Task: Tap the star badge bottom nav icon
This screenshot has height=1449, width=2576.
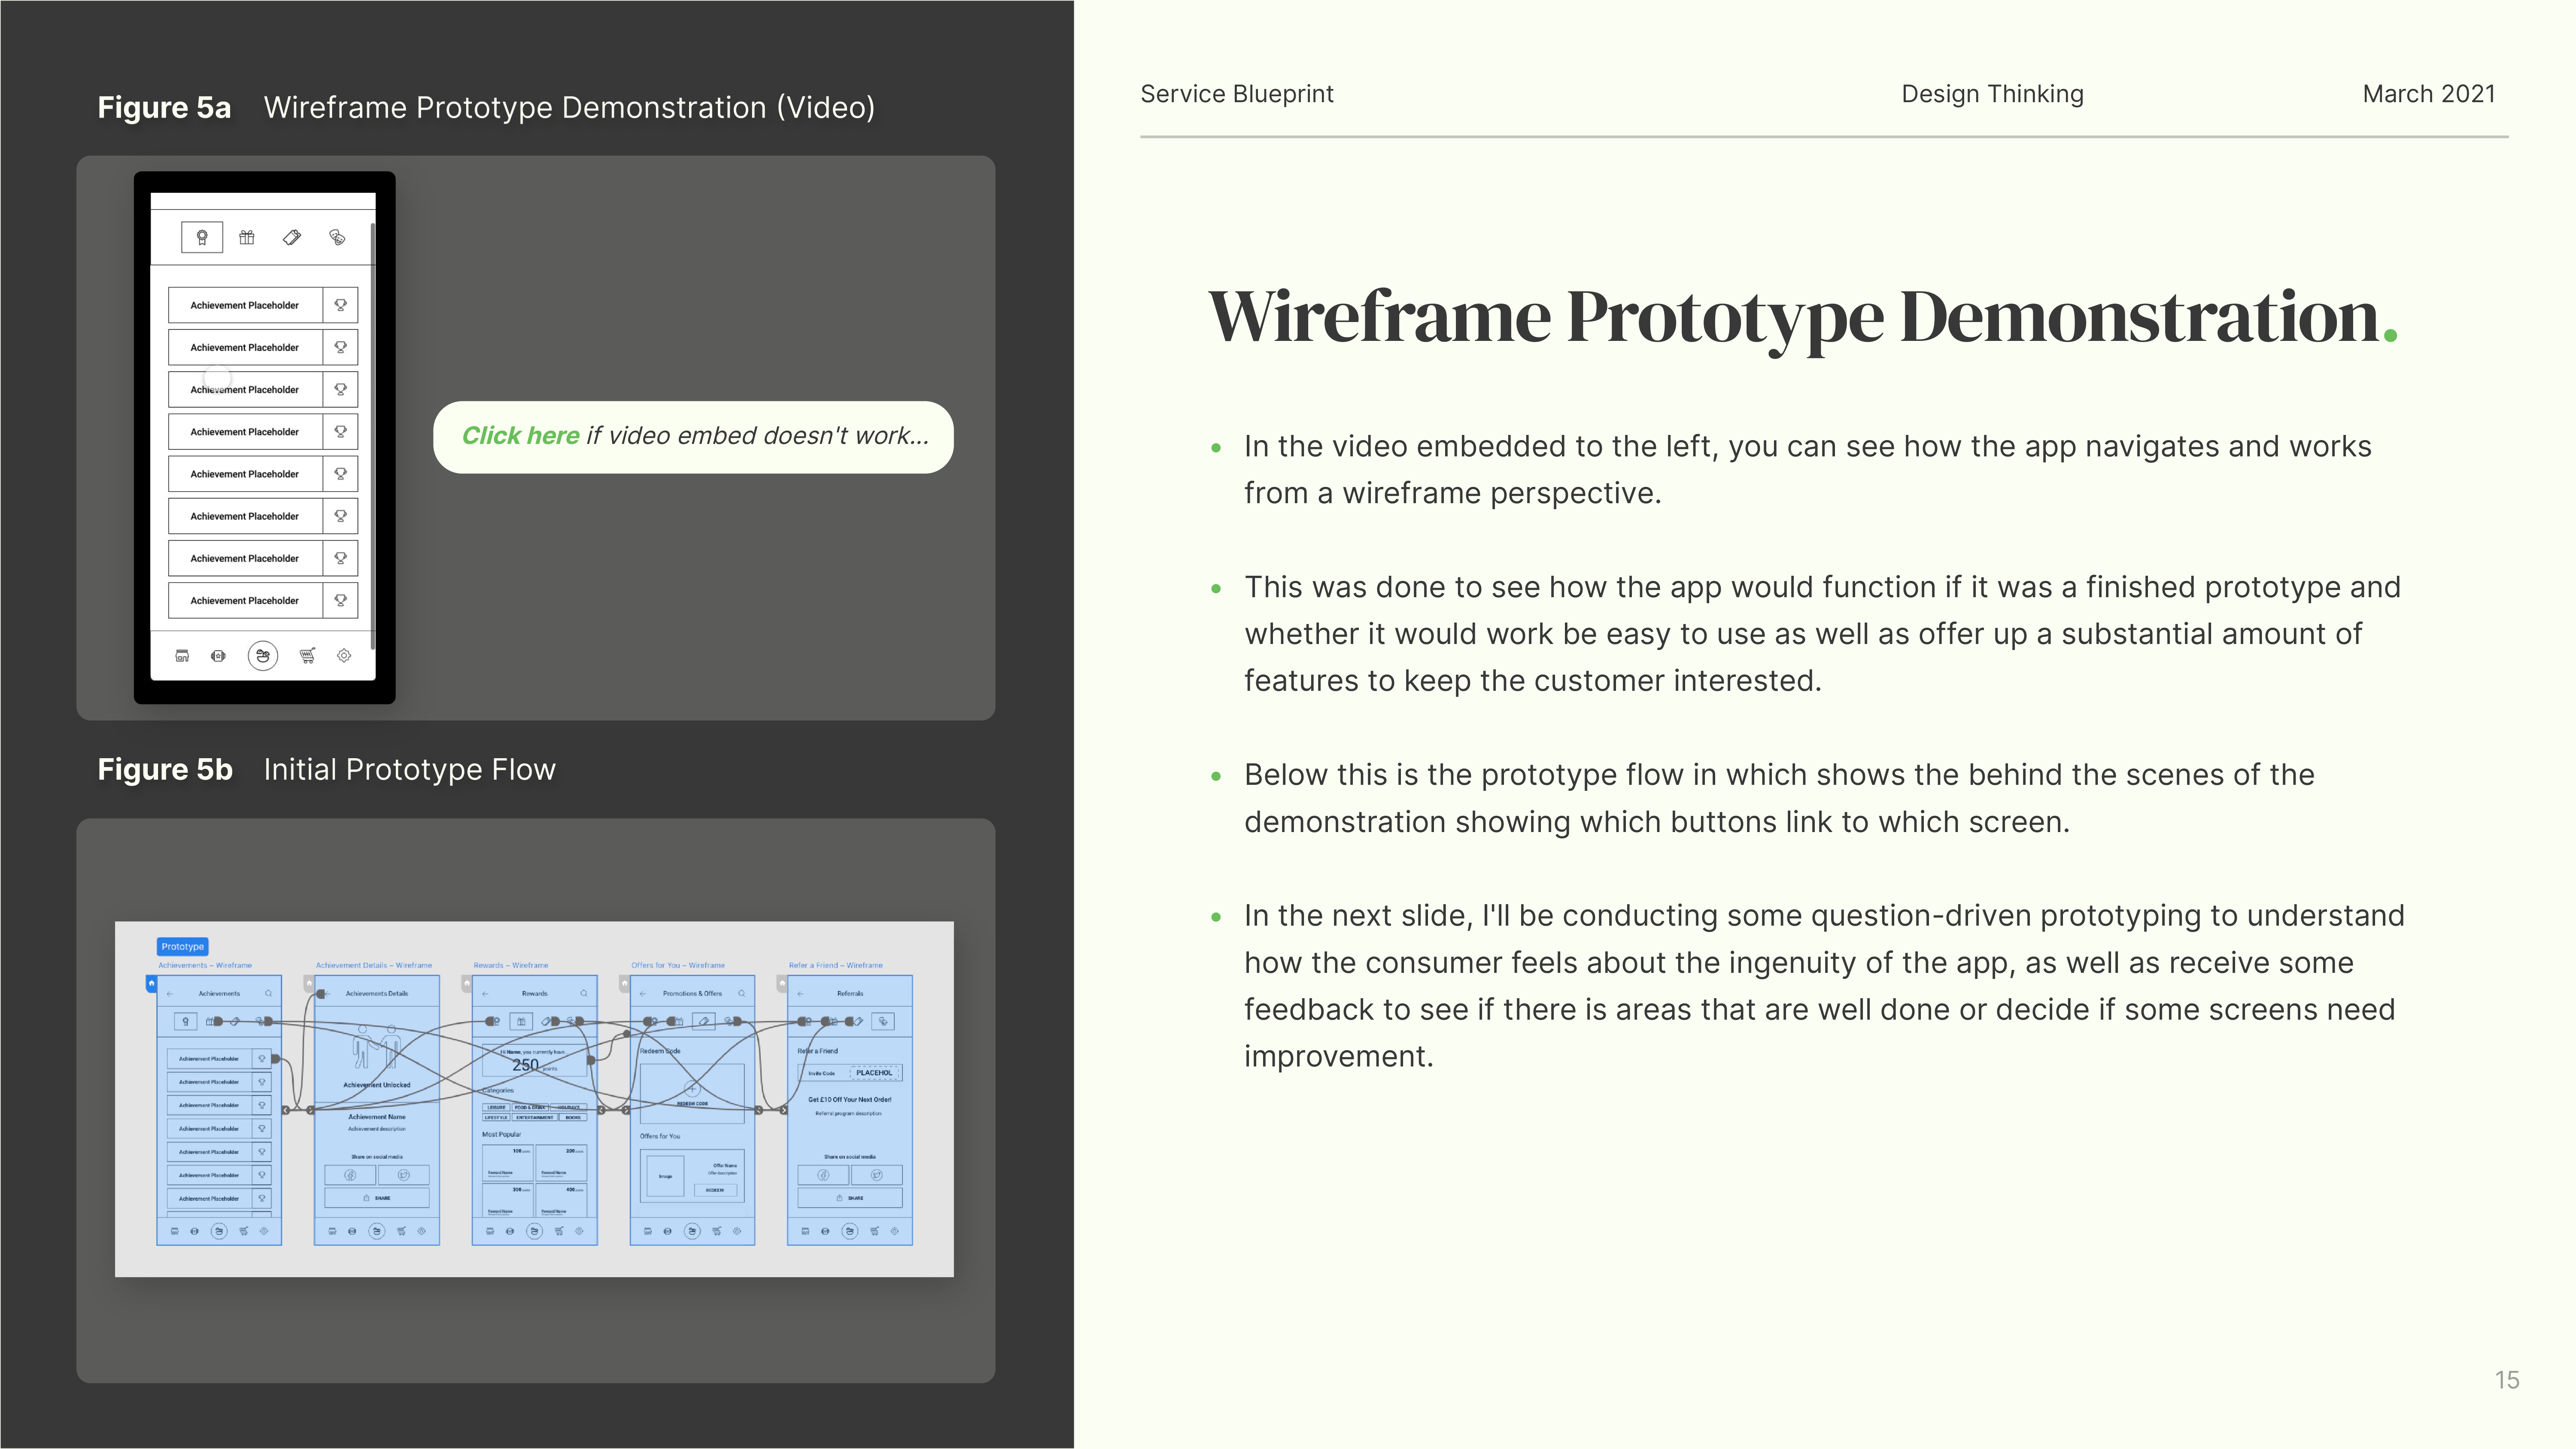Action: pos(218,656)
